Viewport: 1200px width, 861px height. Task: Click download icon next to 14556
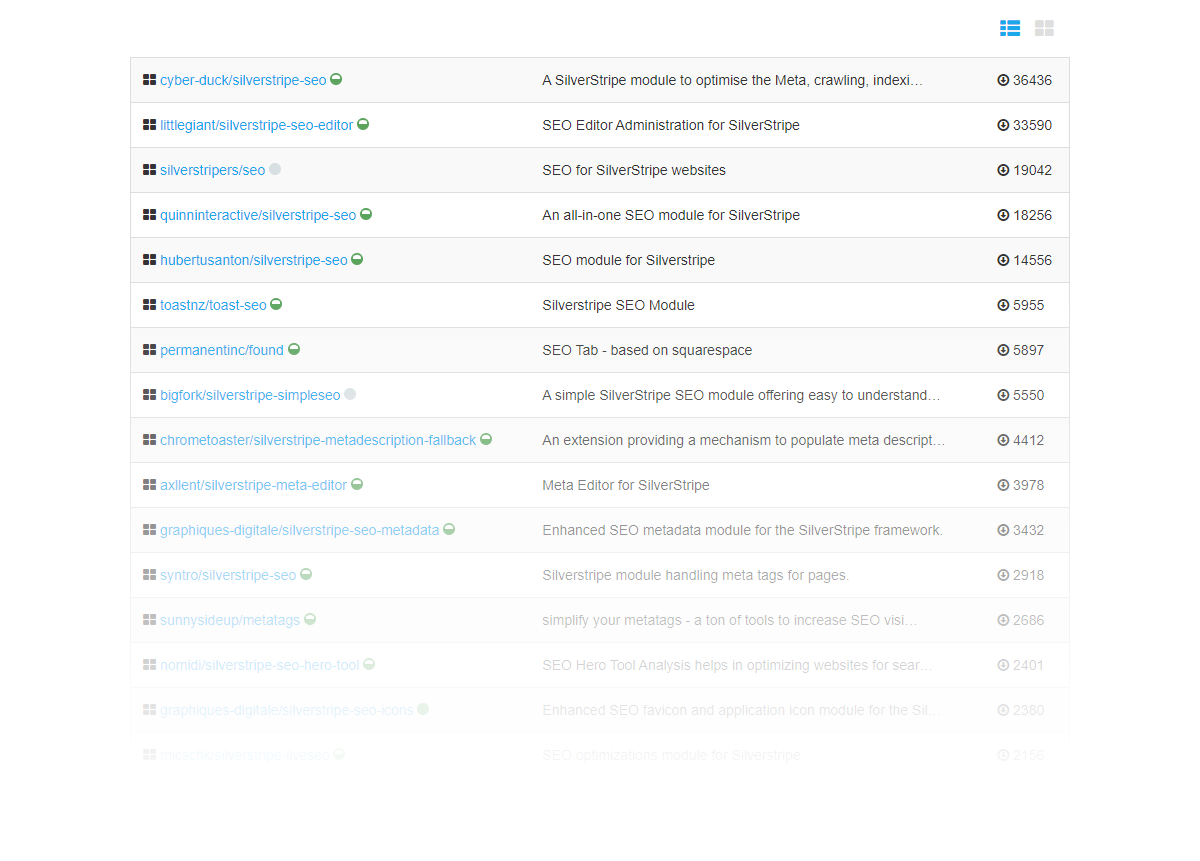click(1003, 260)
